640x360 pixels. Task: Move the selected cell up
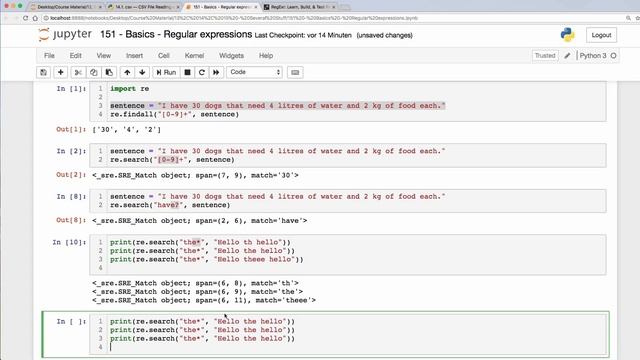(127, 72)
